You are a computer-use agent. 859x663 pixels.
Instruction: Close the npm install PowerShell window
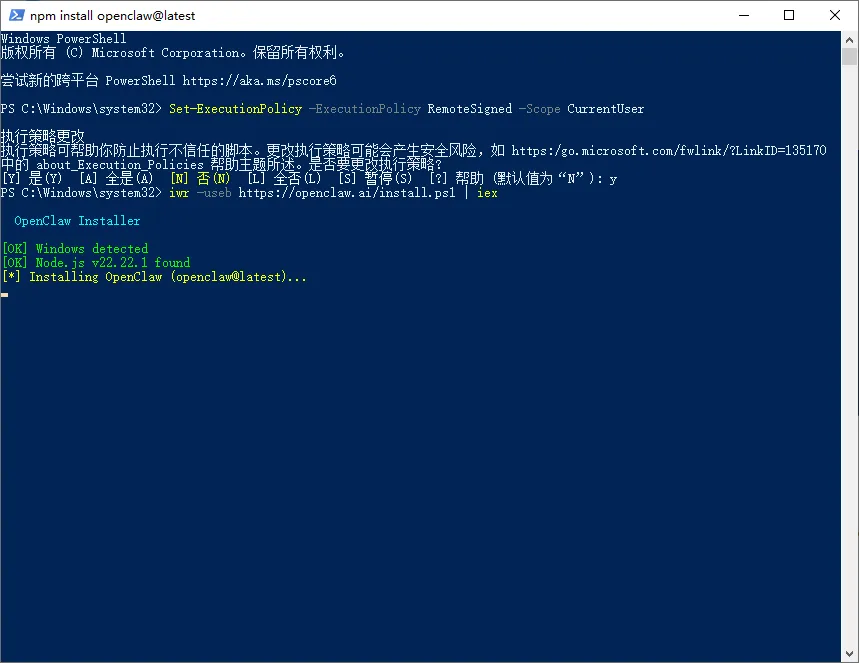(835, 15)
